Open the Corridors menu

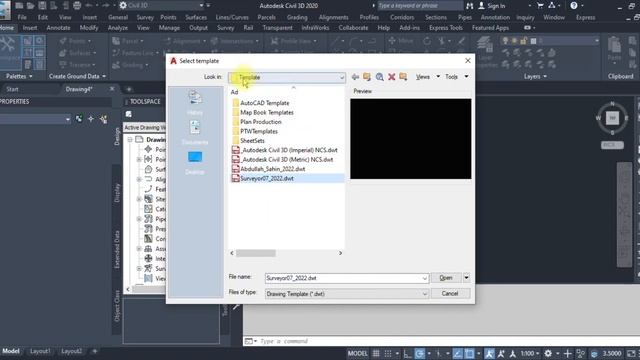click(402, 17)
